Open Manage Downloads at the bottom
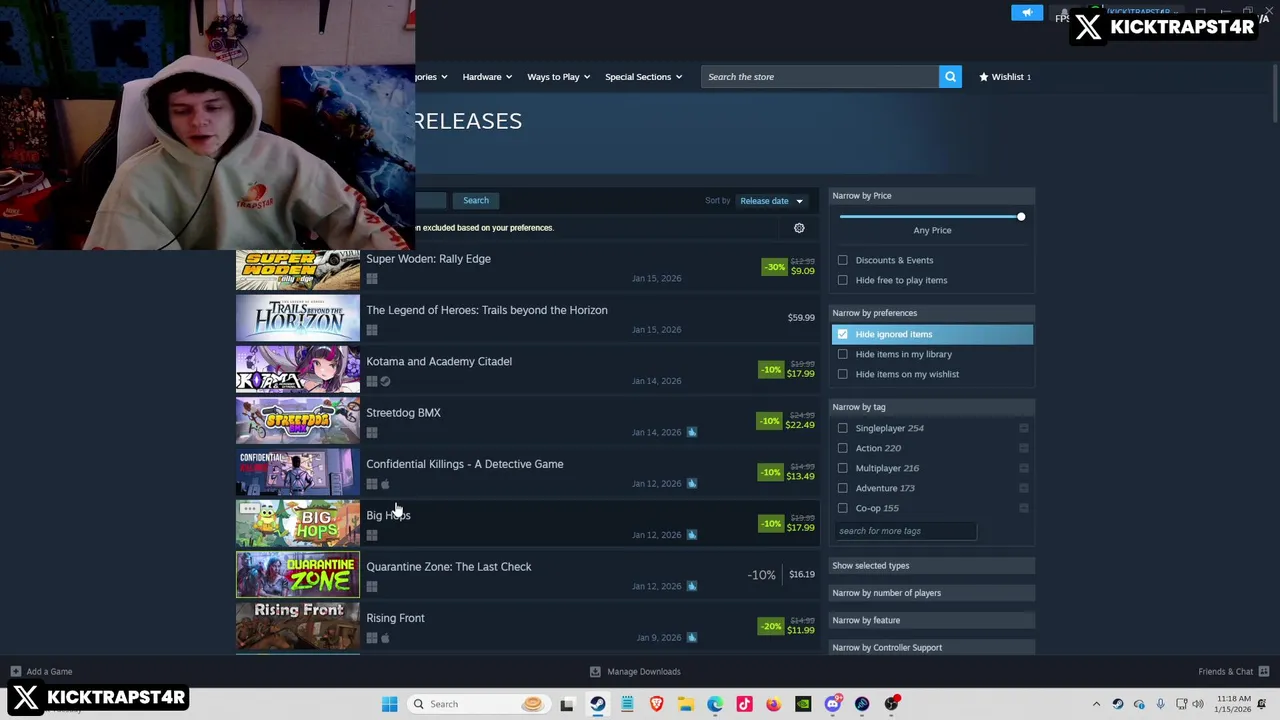This screenshot has height=720, width=1280. [x=635, y=672]
